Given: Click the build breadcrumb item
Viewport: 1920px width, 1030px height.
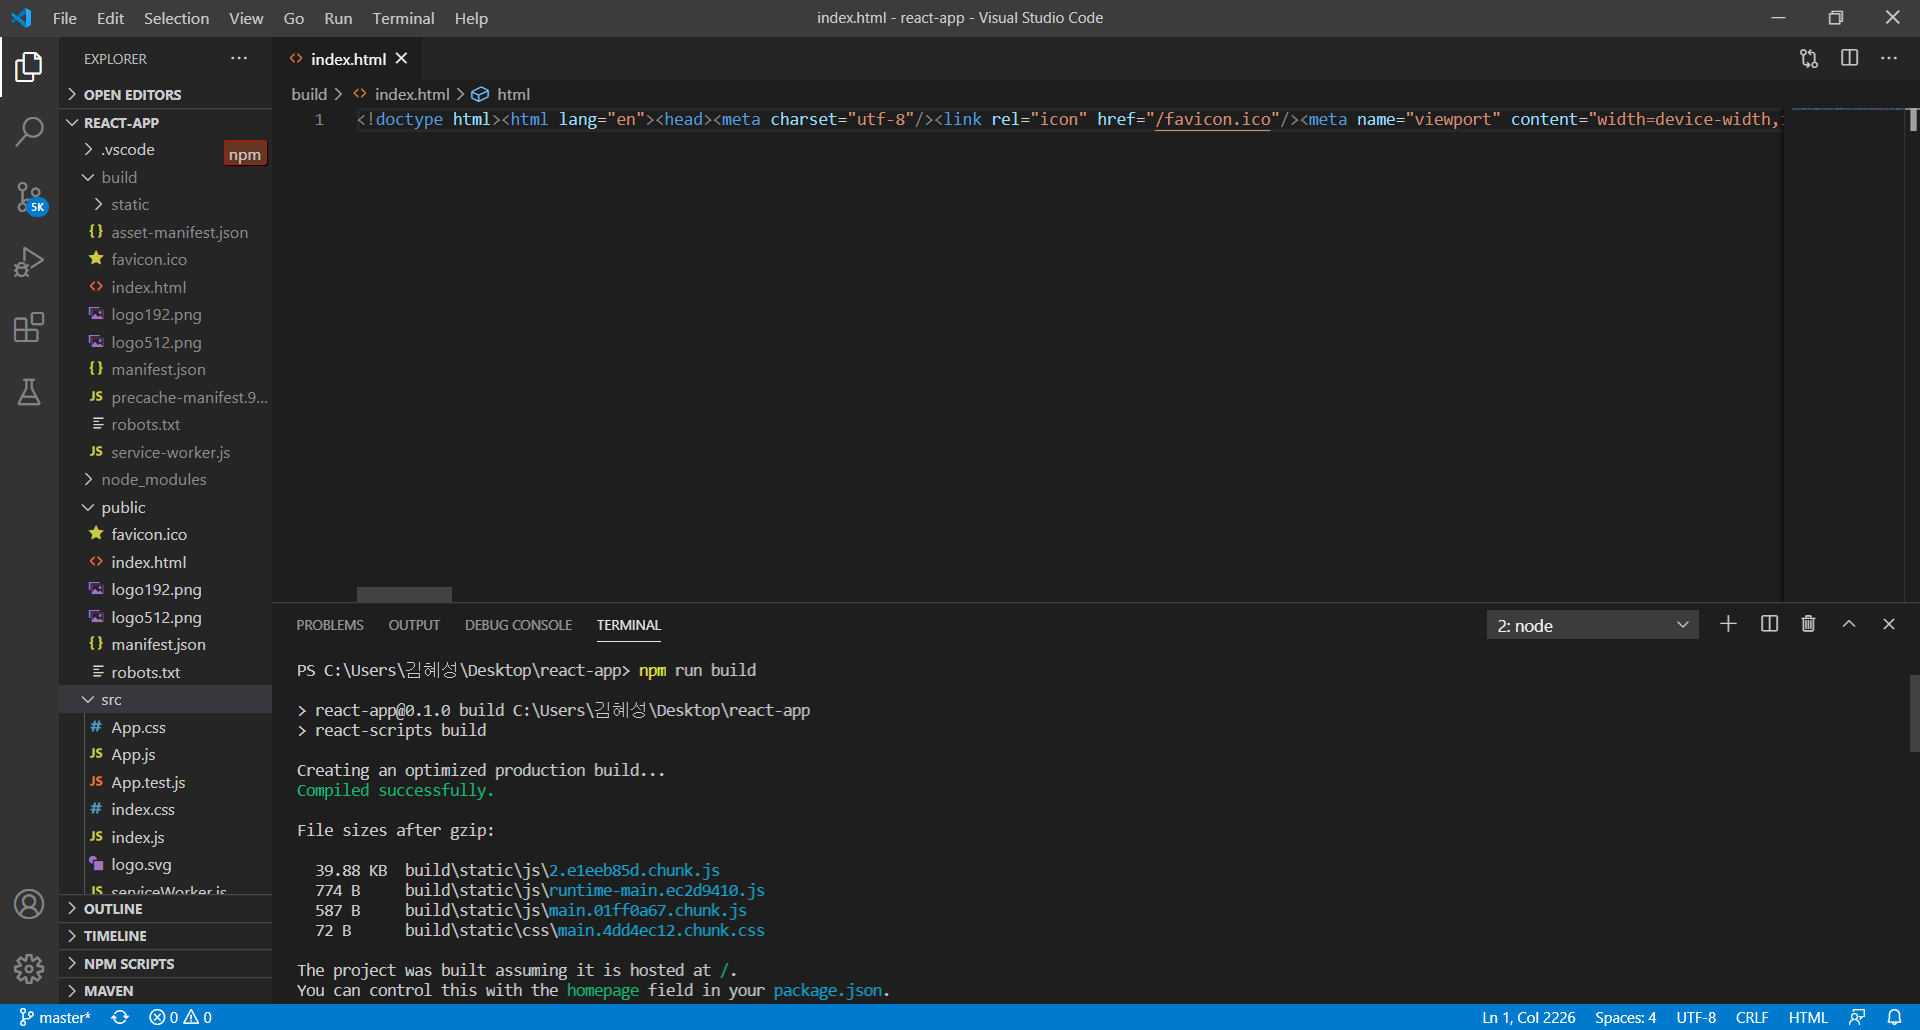Looking at the screenshot, I should click(309, 94).
